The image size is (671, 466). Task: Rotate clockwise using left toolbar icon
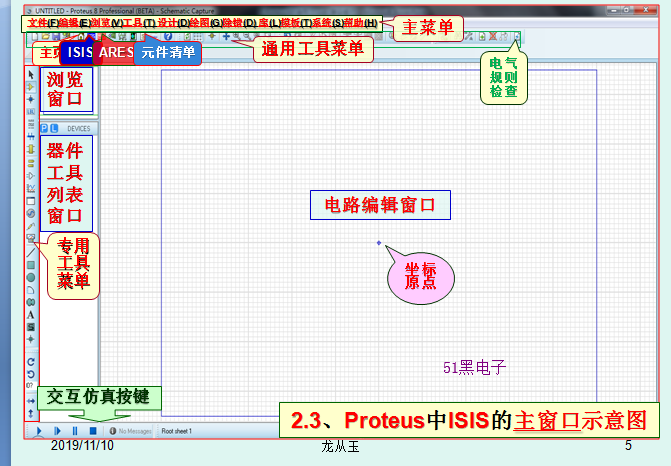[31, 362]
